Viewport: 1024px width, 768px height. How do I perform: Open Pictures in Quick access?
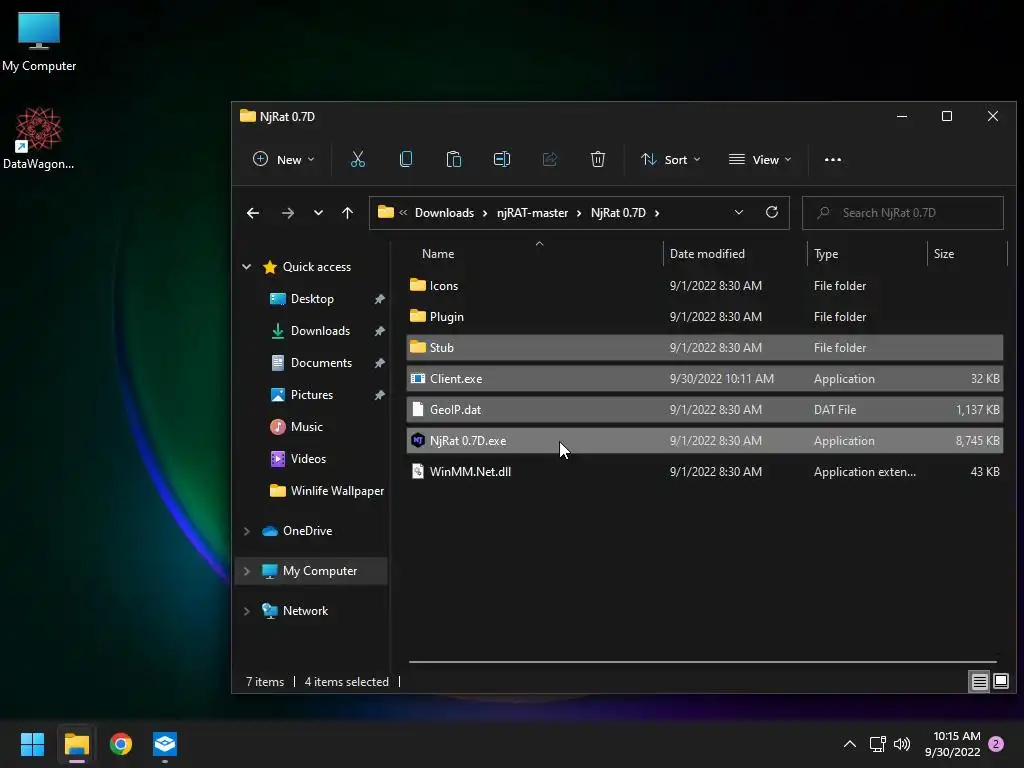312,394
